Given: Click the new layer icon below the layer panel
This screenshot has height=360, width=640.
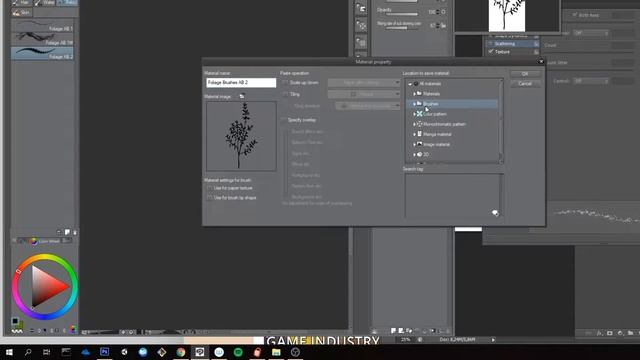Looking at the screenshot, I should (393, 331).
